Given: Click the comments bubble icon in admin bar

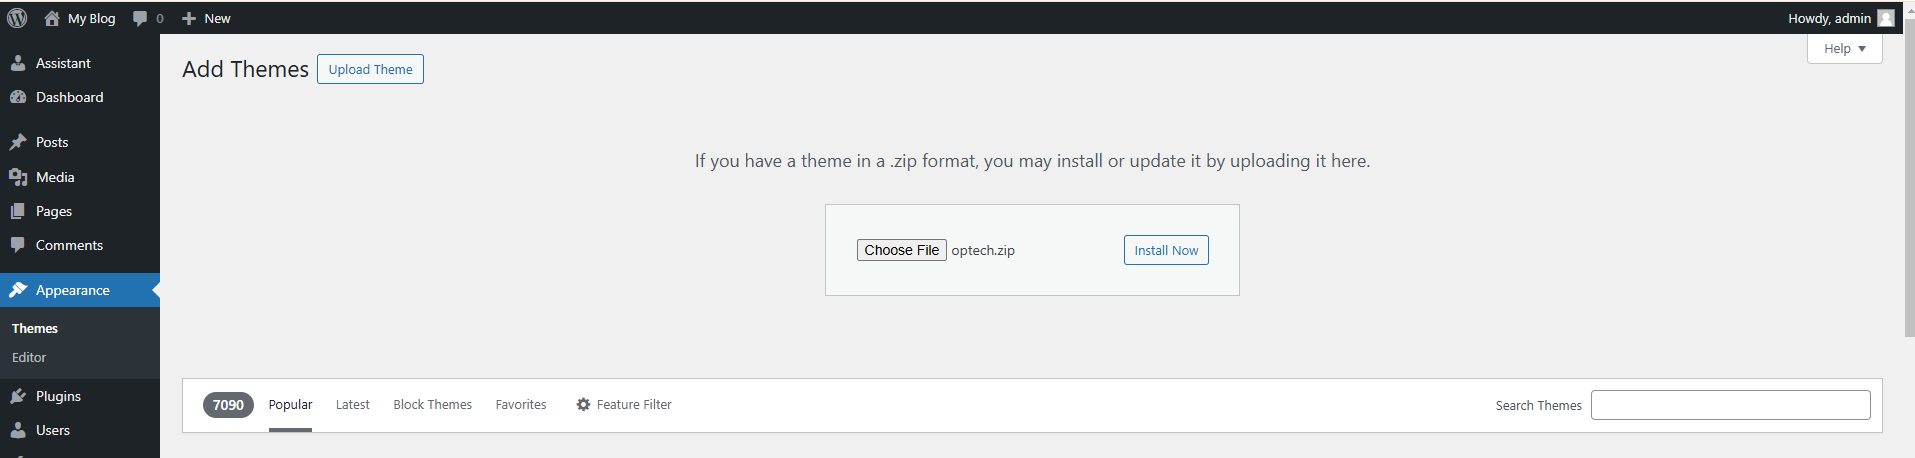Looking at the screenshot, I should pyautogui.click(x=140, y=18).
